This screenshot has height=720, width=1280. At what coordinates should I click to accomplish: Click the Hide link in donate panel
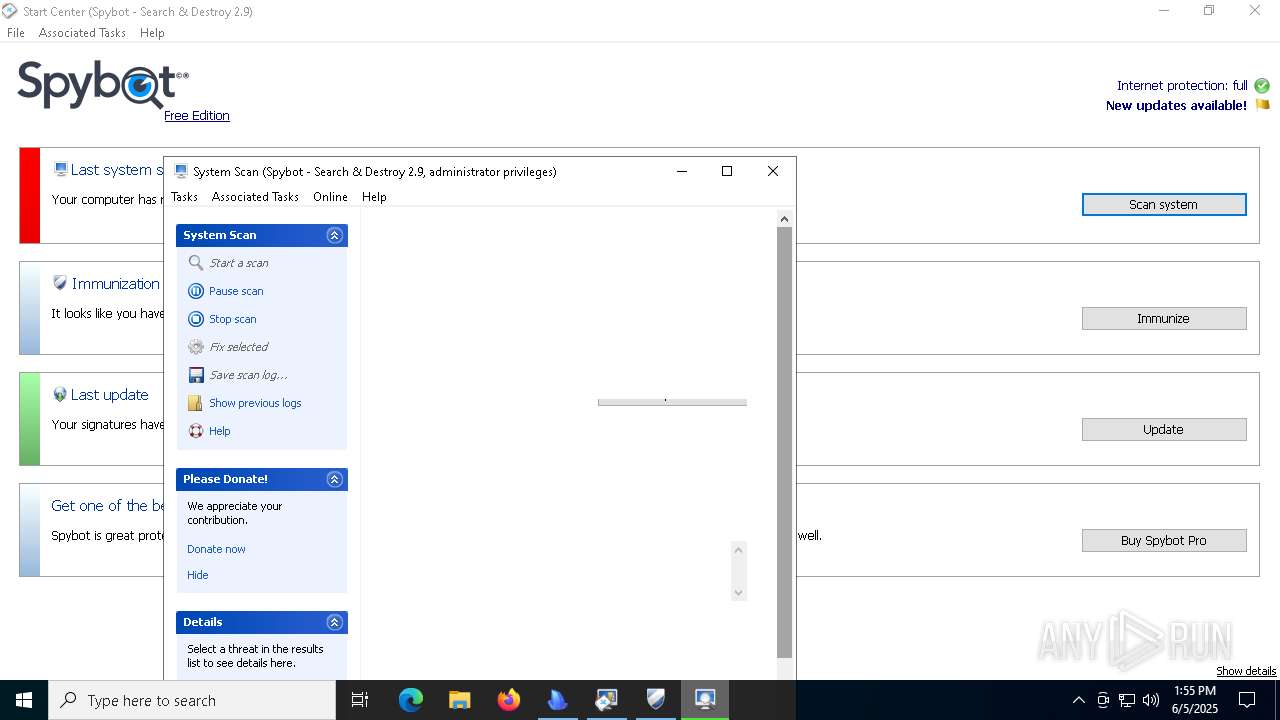pyautogui.click(x=198, y=575)
